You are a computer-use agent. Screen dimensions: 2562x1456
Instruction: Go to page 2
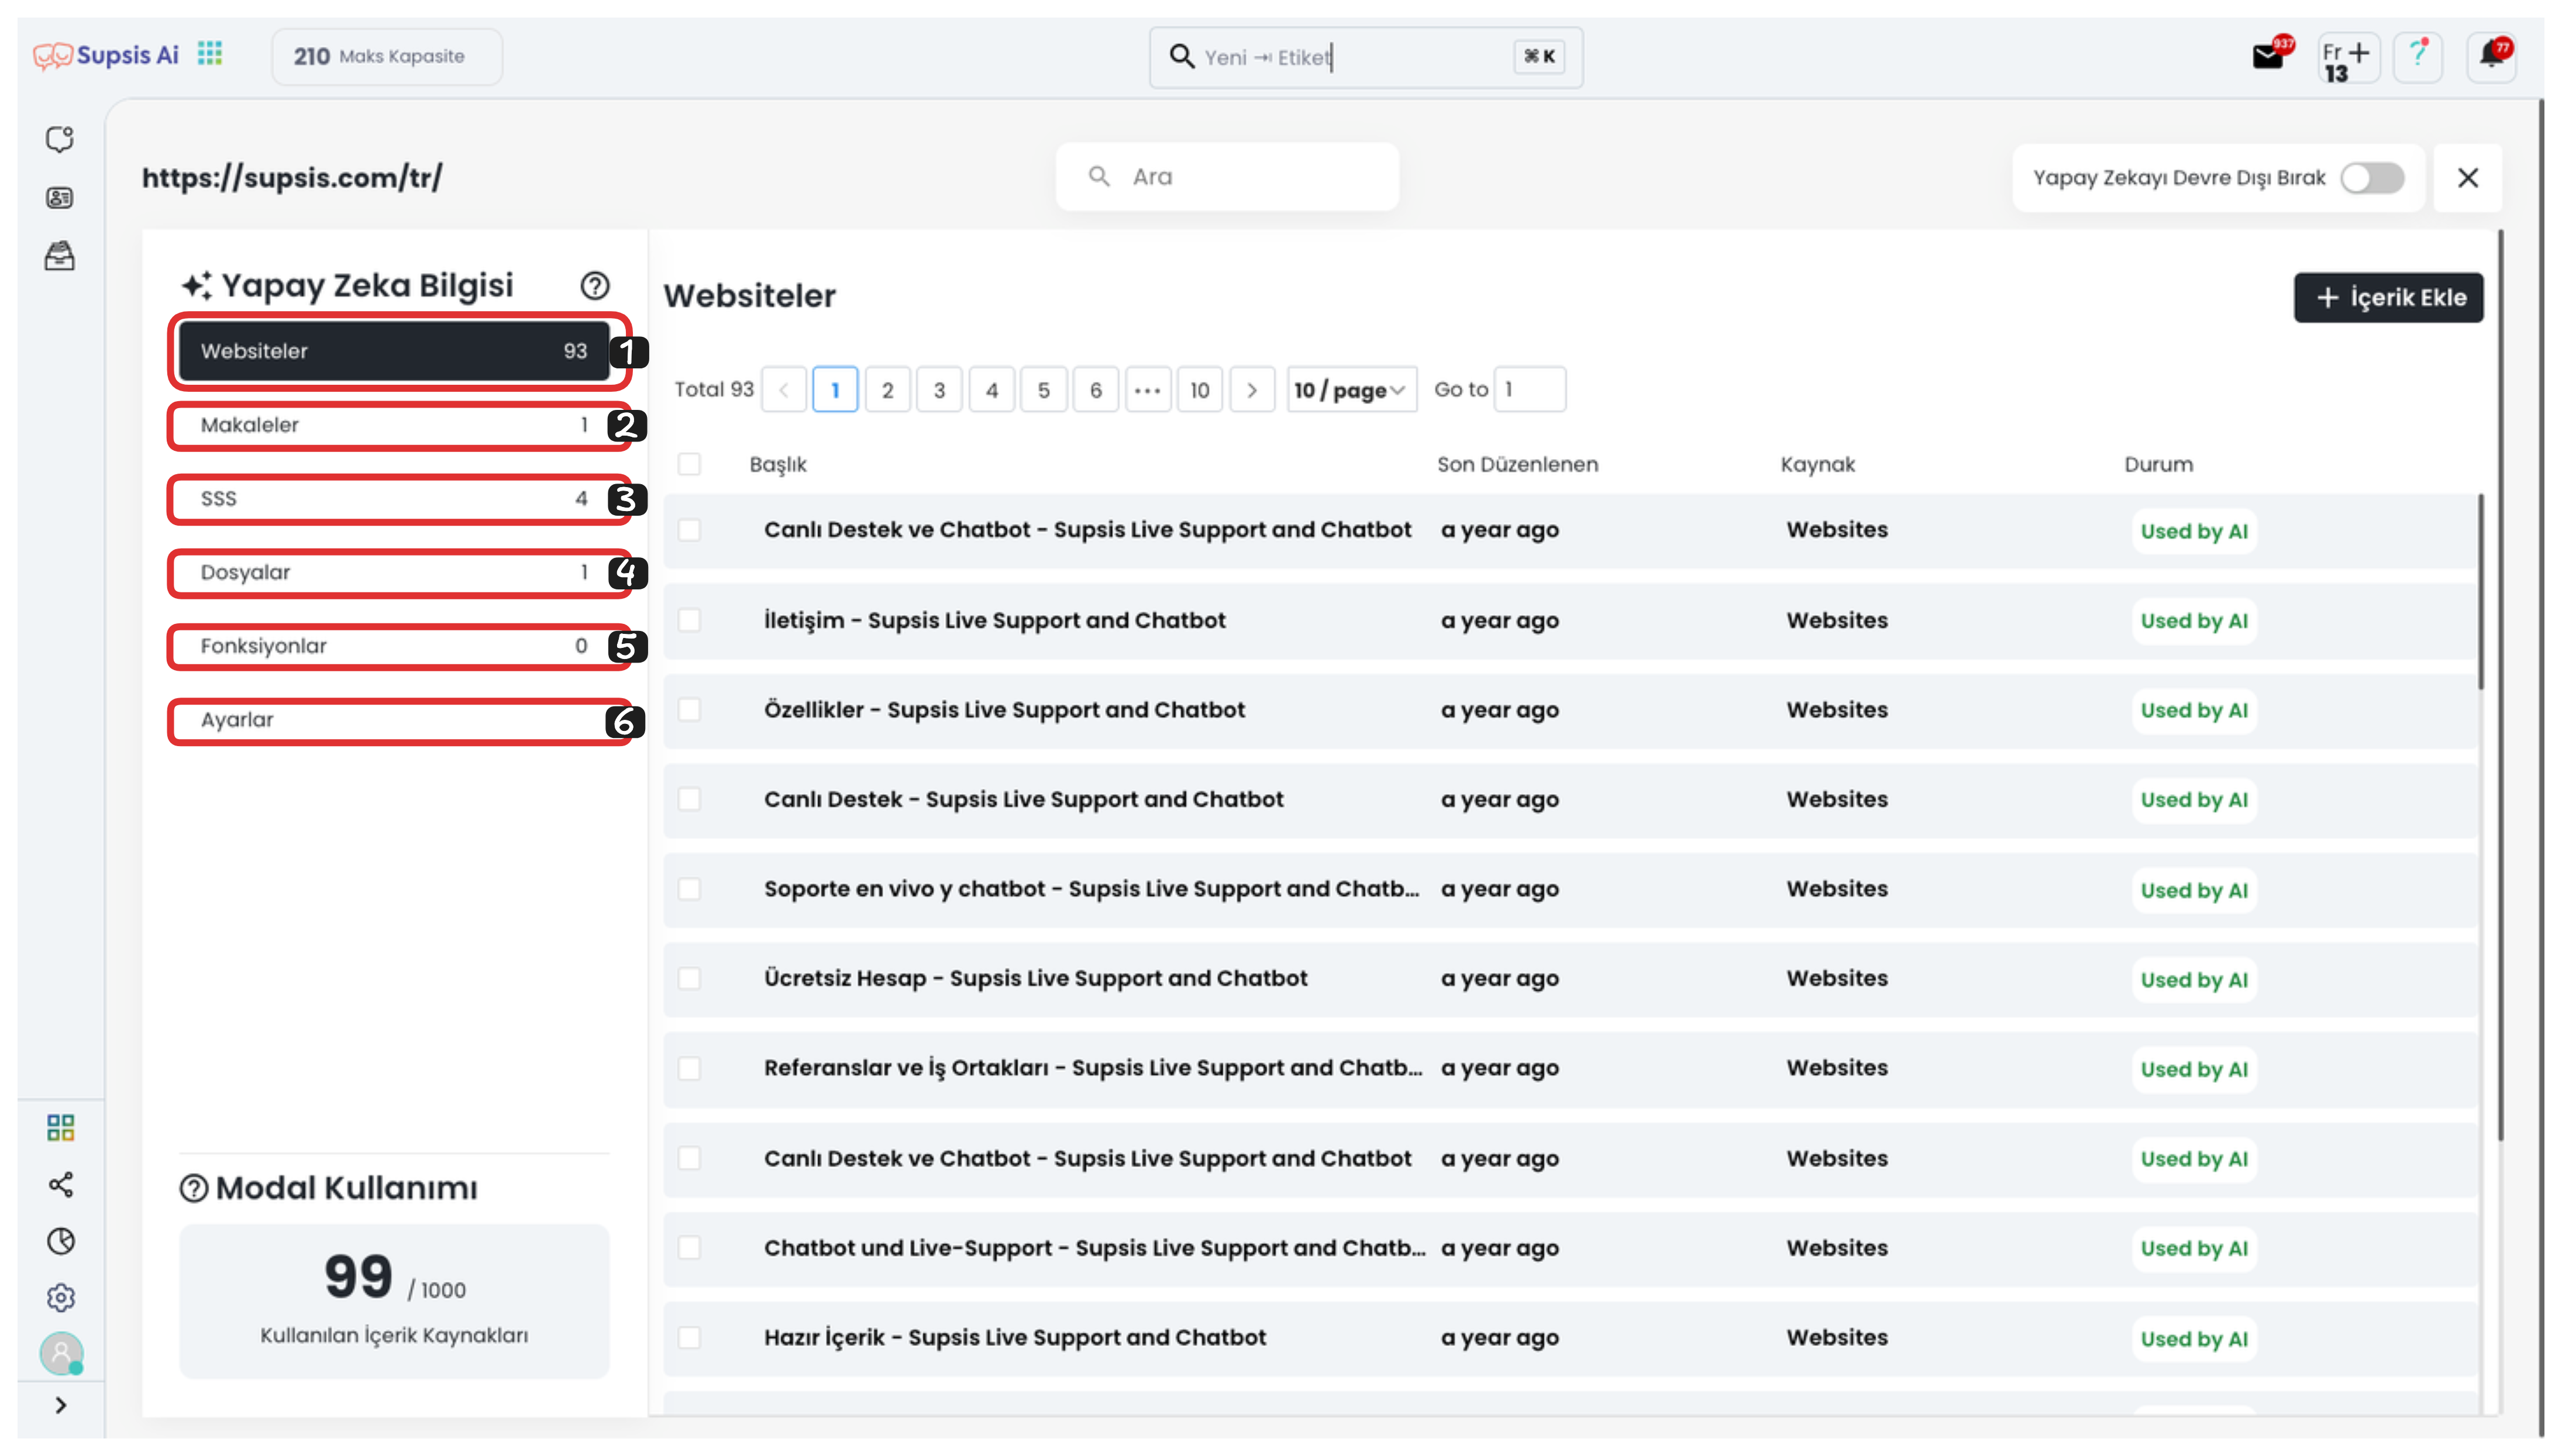pos(887,390)
